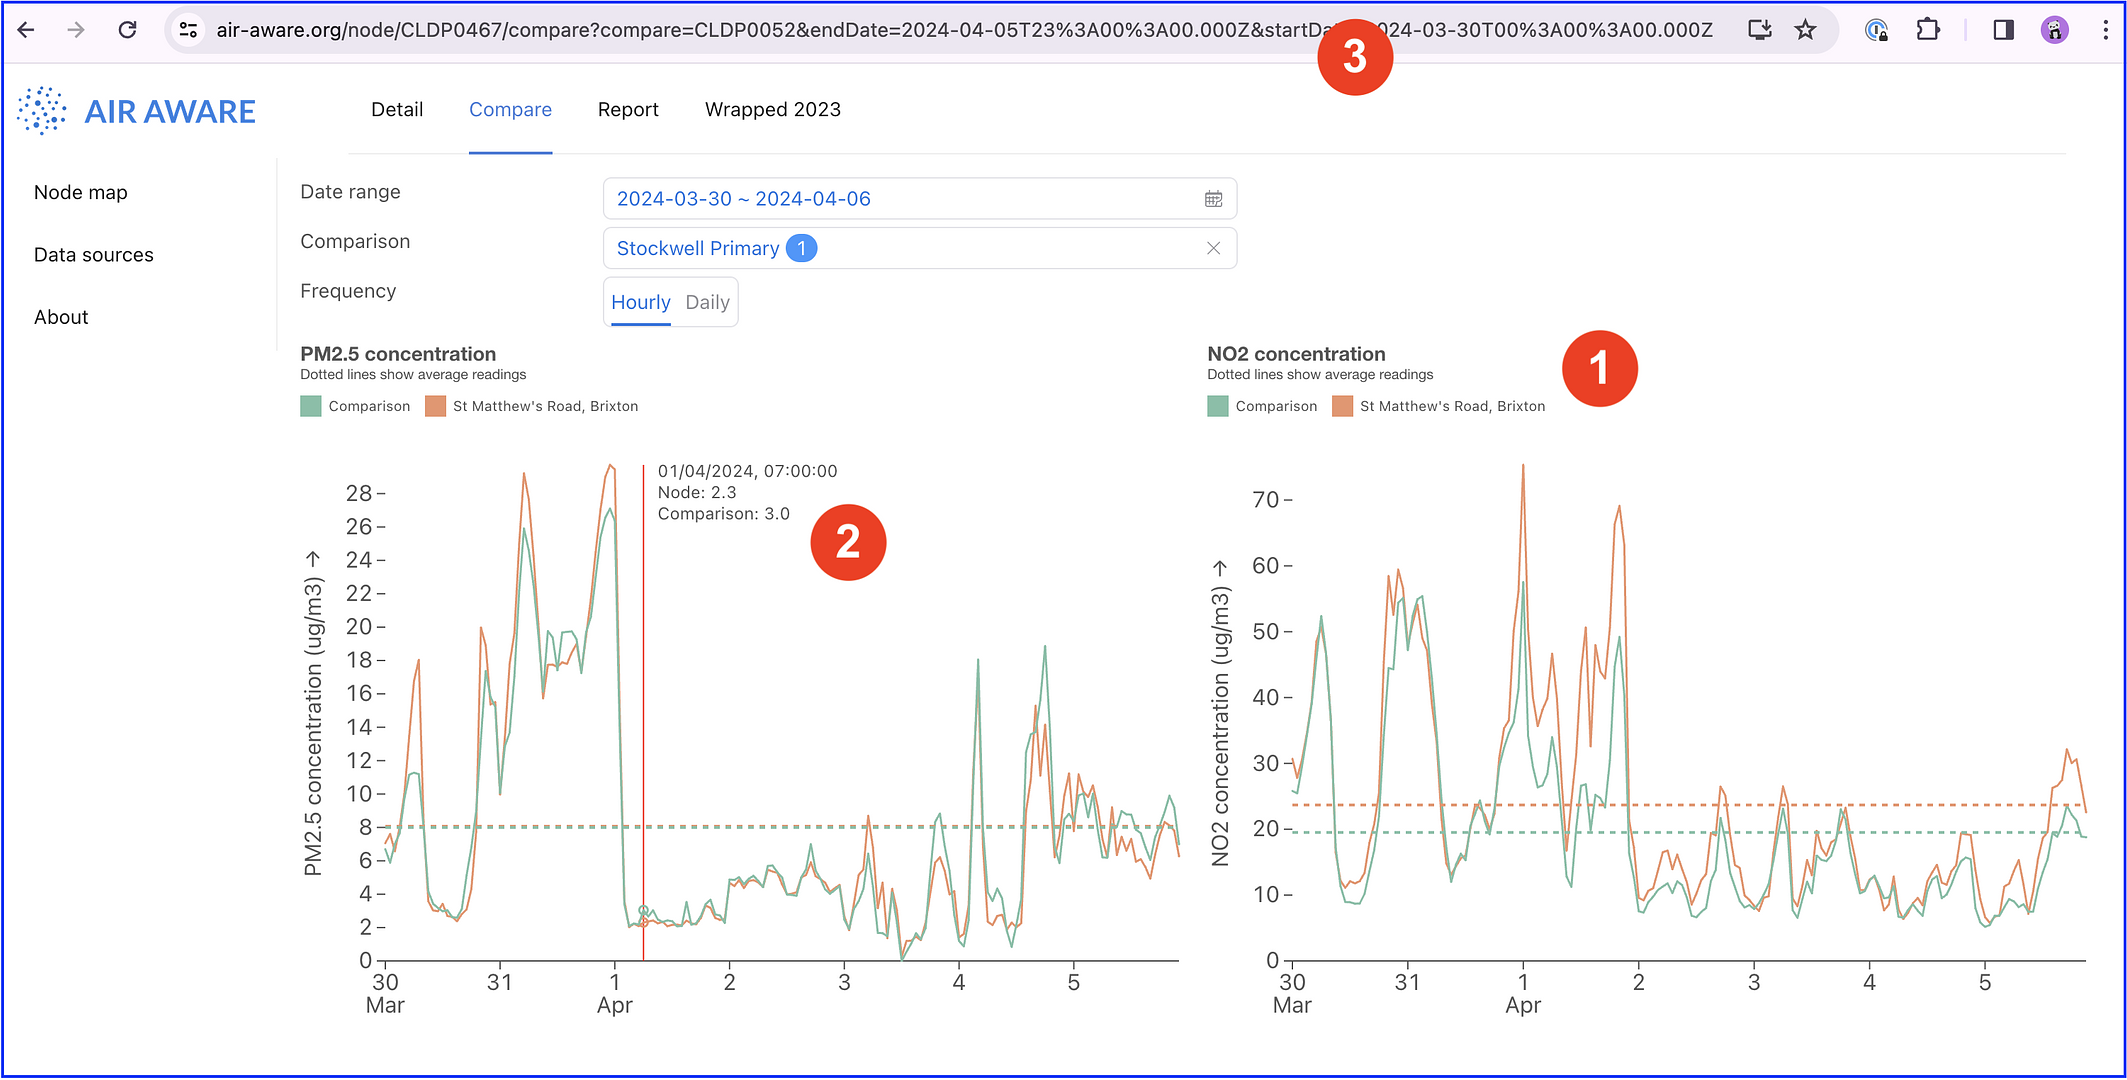Open the calendar icon in date range
The image size is (2127, 1080).
[x=1213, y=199]
